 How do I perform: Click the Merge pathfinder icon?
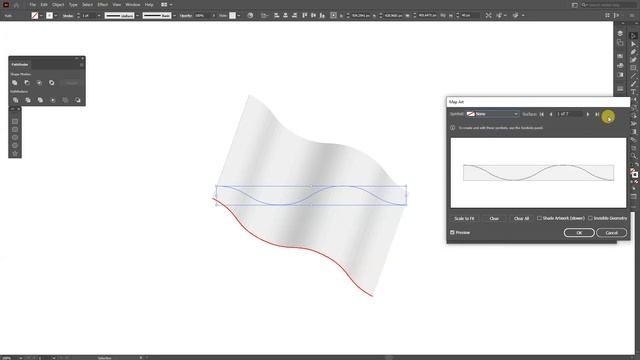[40, 100]
